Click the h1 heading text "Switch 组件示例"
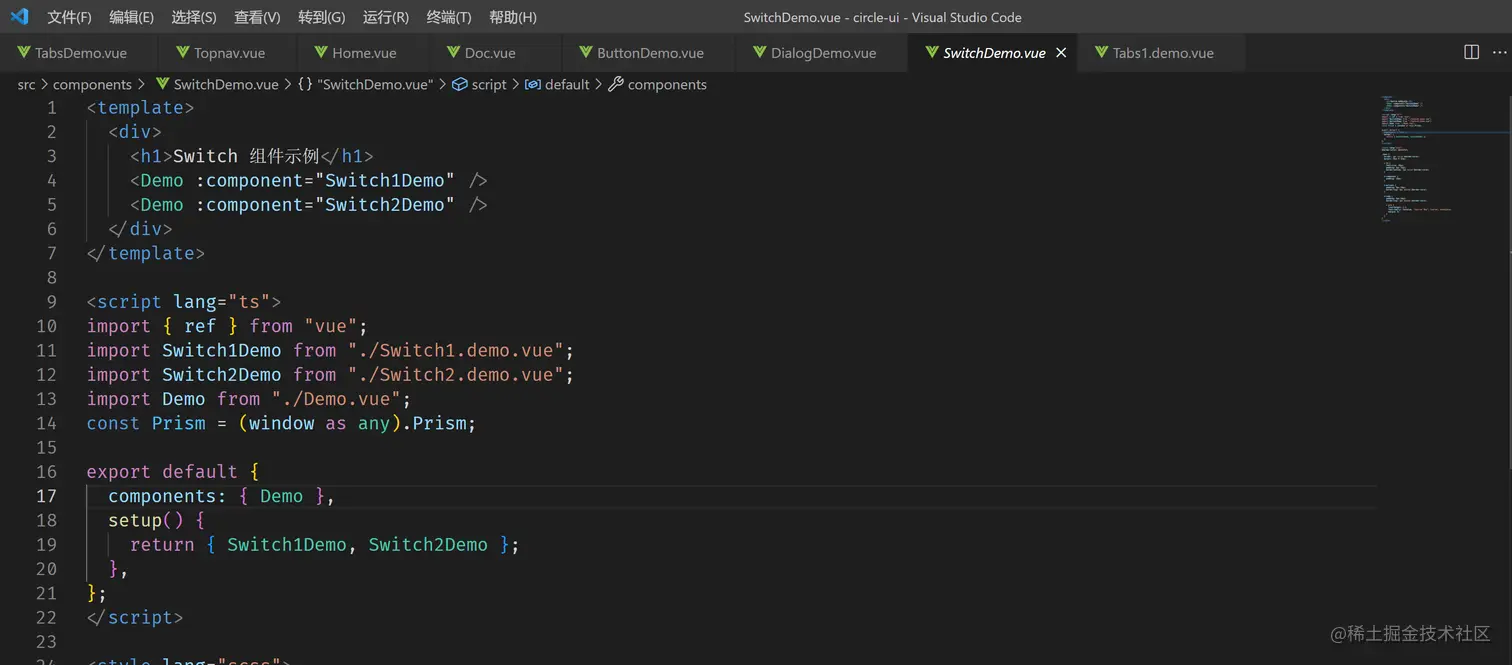 pos(246,156)
